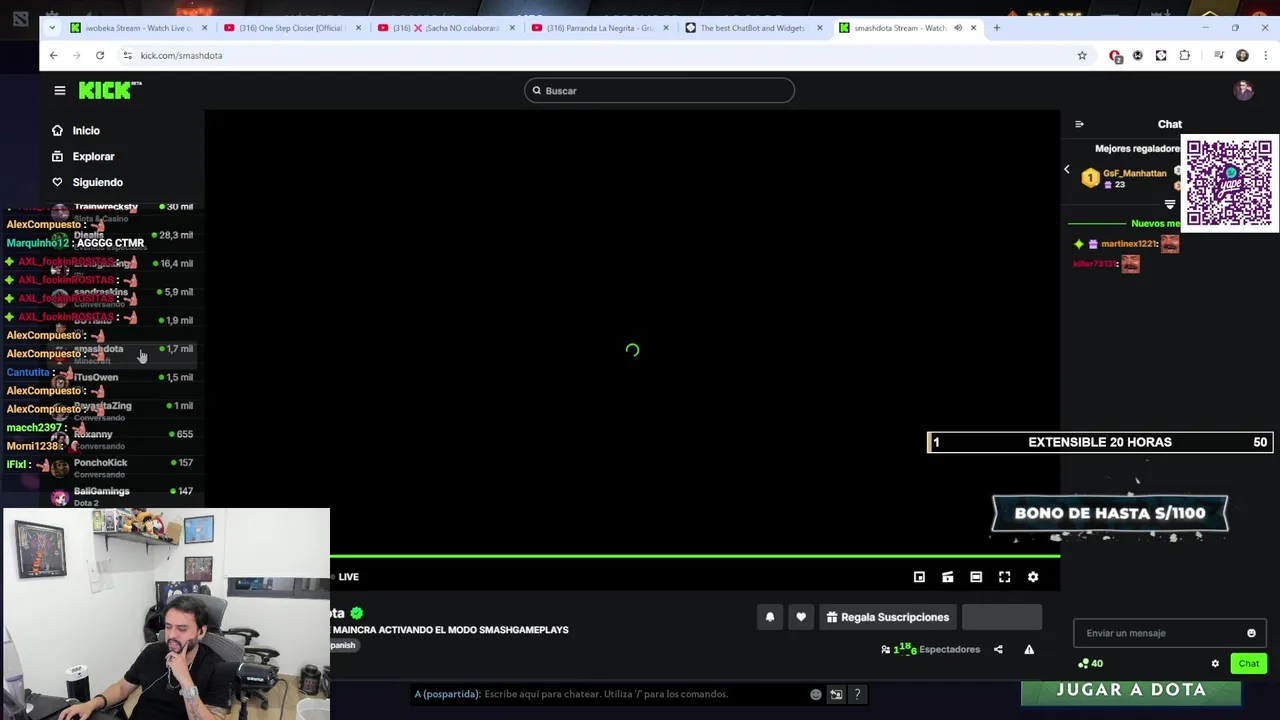Toggle the notification bell for the channel
1280x720 pixels.
[x=770, y=618]
